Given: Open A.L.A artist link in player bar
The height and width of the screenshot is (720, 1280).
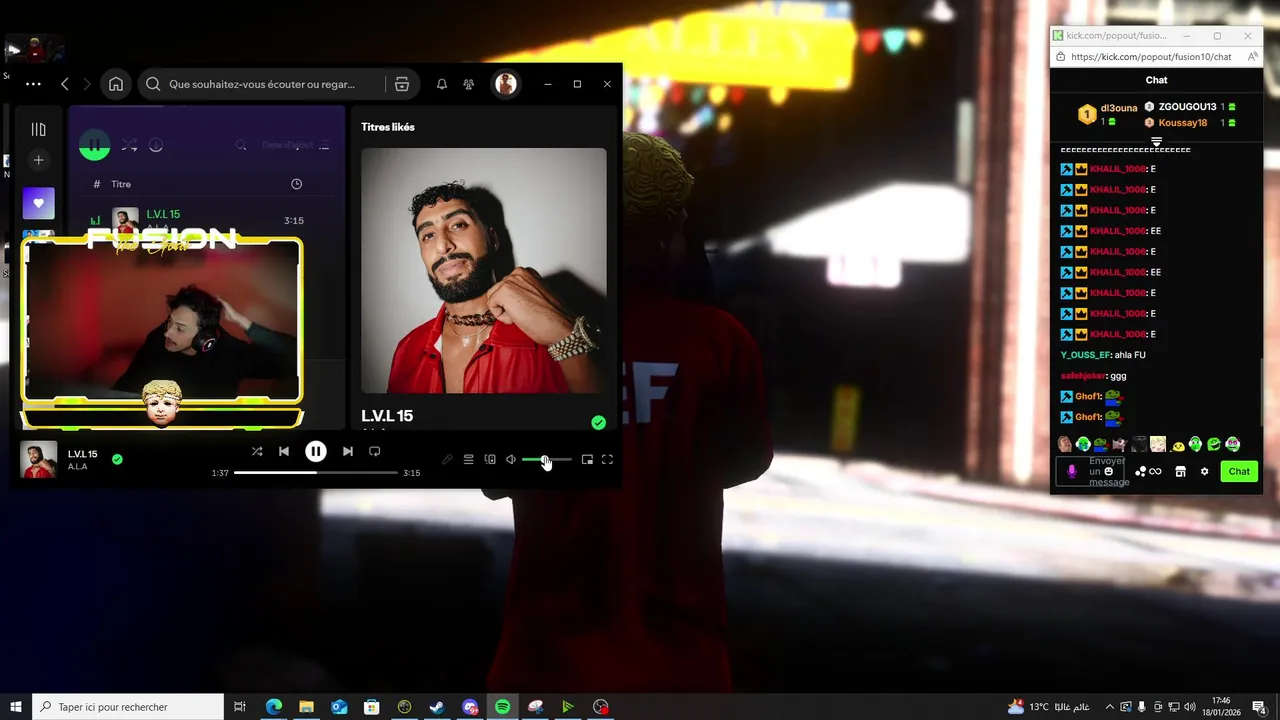Looking at the screenshot, I should click(77, 467).
